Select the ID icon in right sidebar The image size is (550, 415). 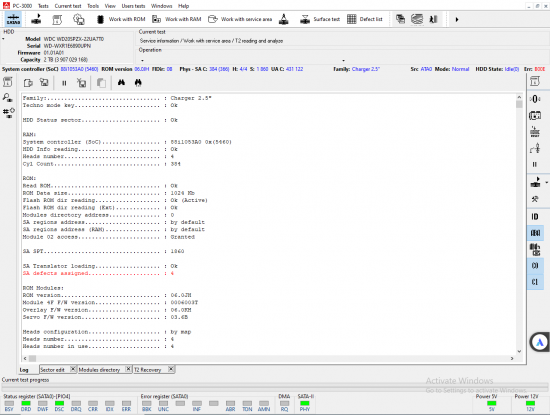[535, 216]
